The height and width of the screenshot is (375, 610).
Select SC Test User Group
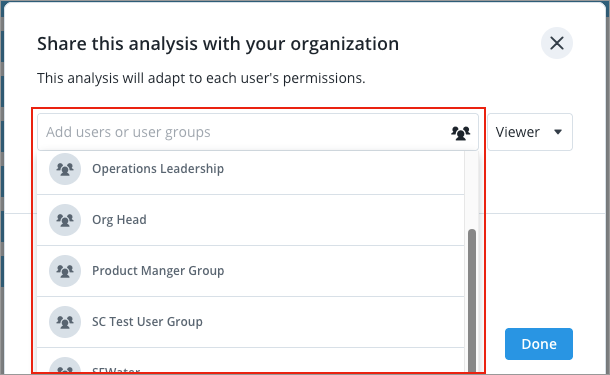point(251,322)
